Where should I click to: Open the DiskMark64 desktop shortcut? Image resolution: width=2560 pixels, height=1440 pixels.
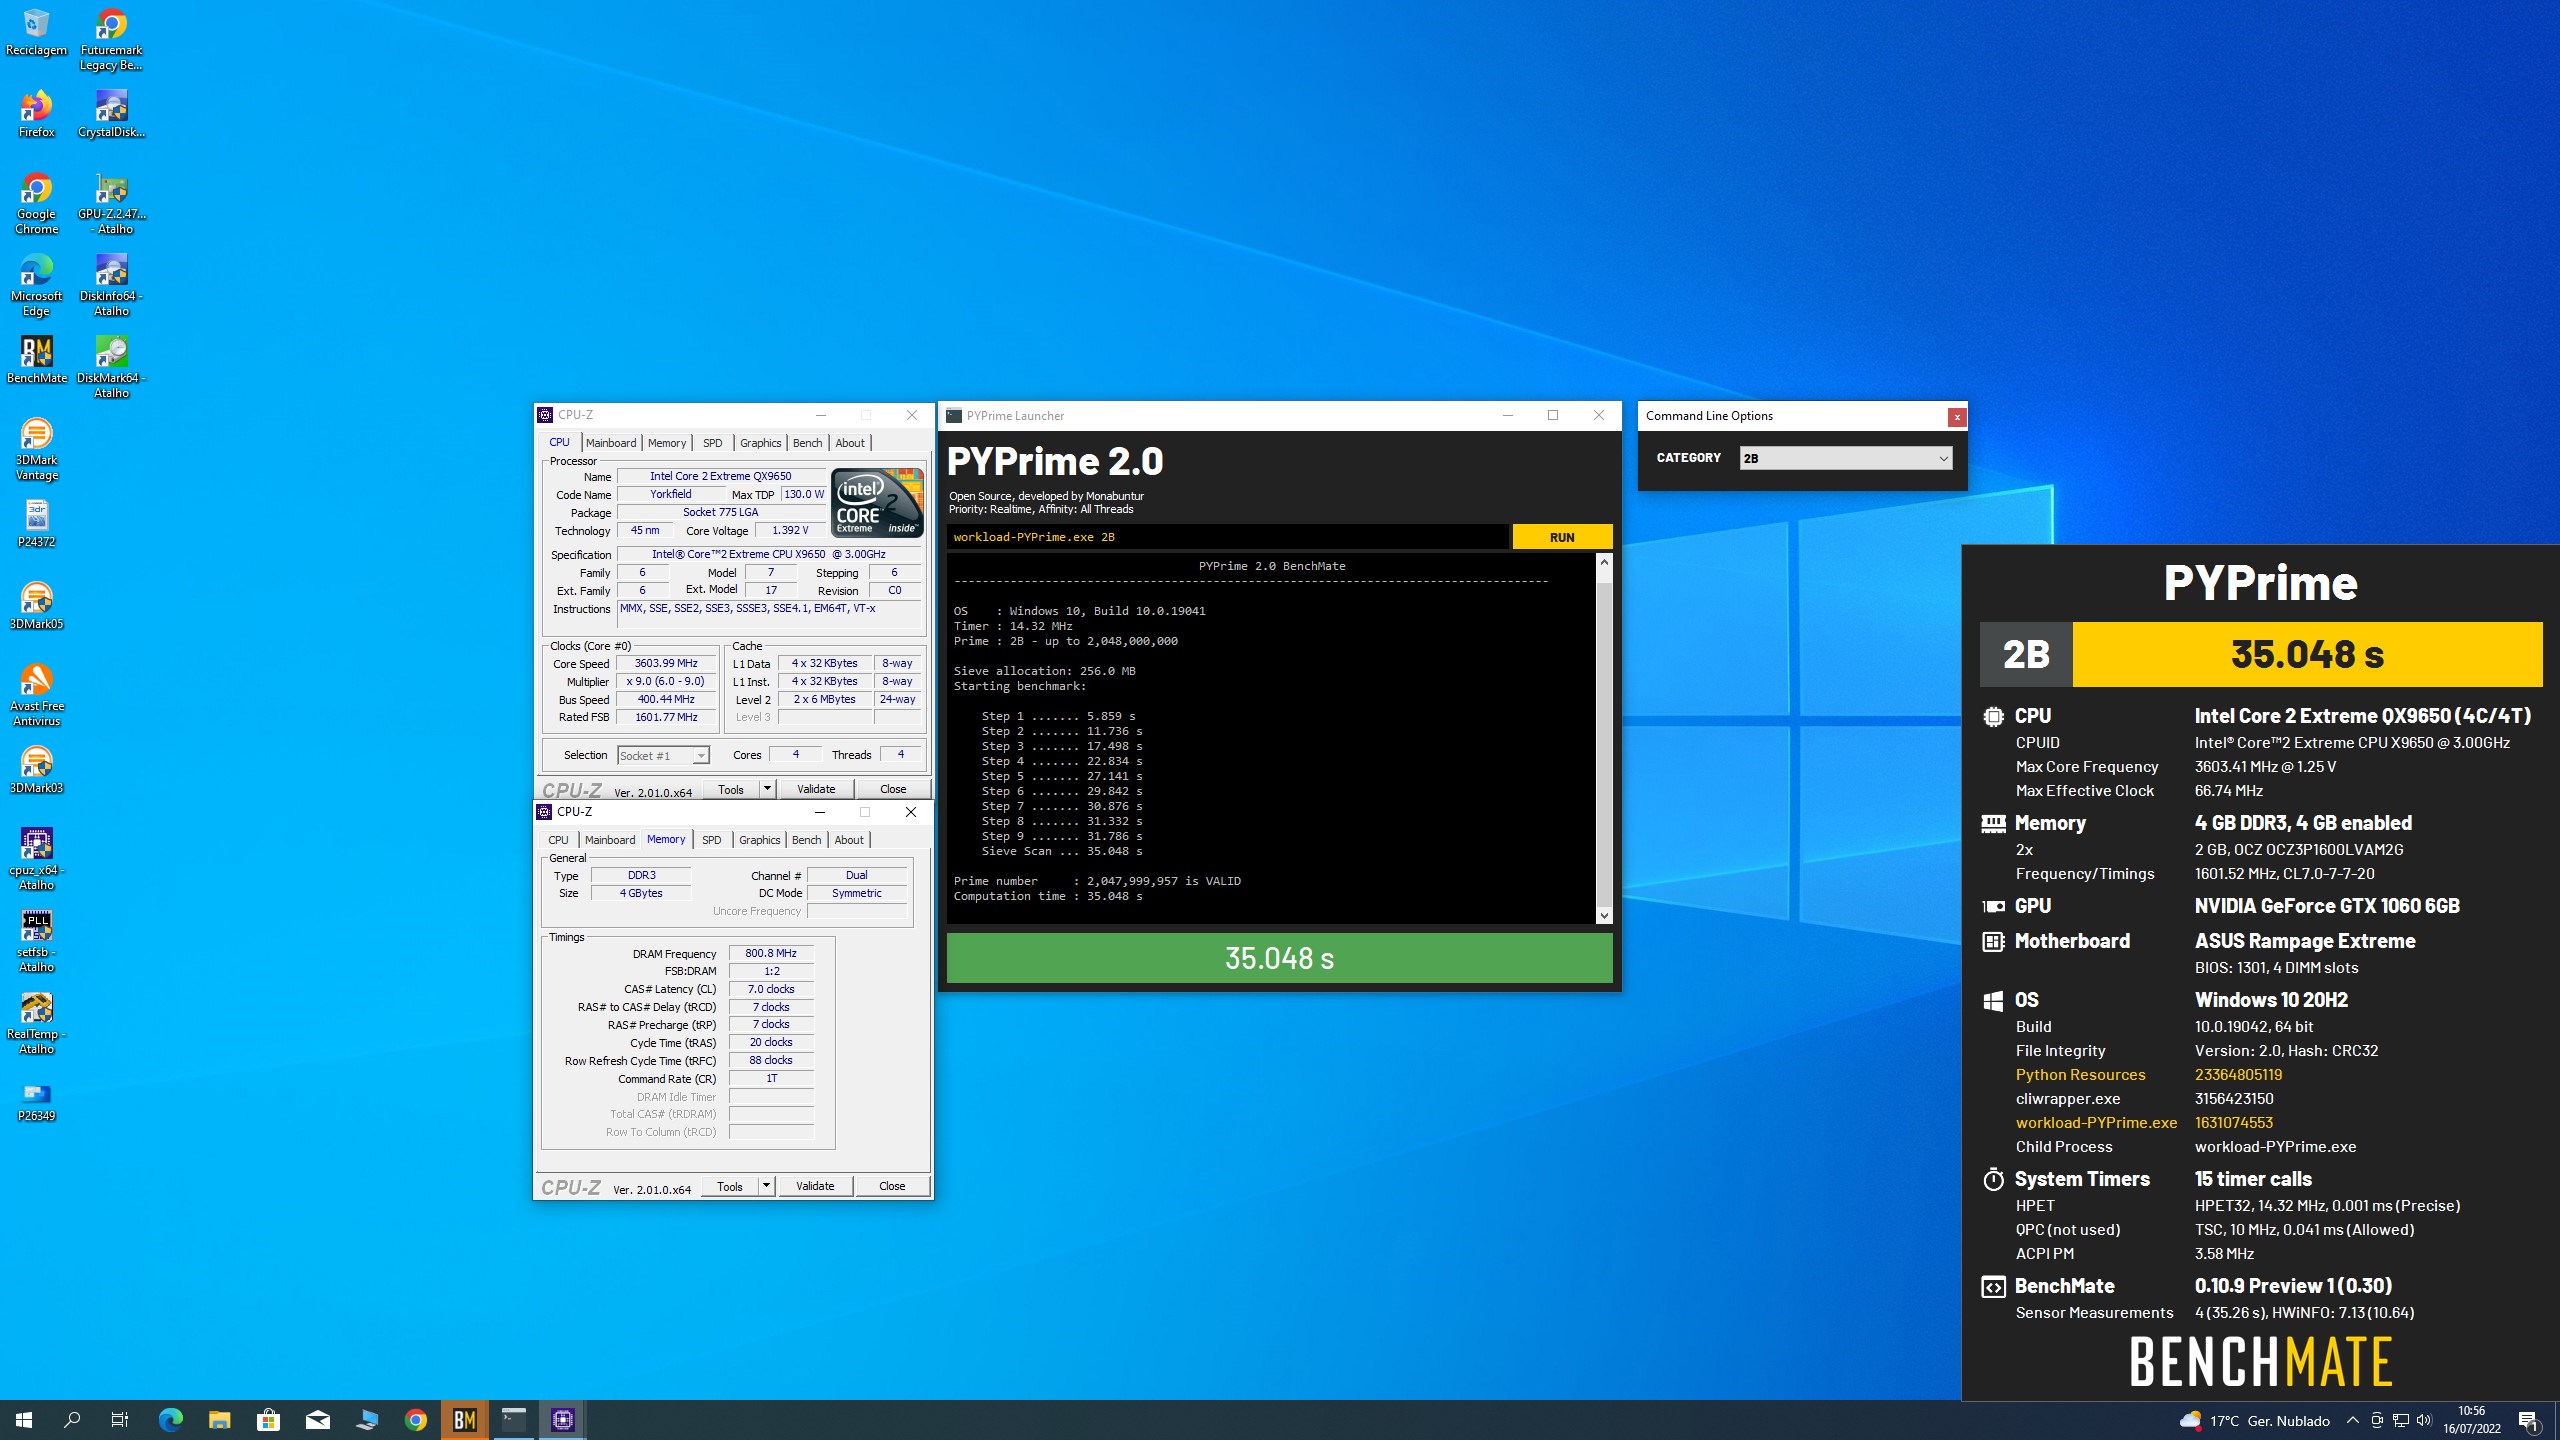(111, 368)
